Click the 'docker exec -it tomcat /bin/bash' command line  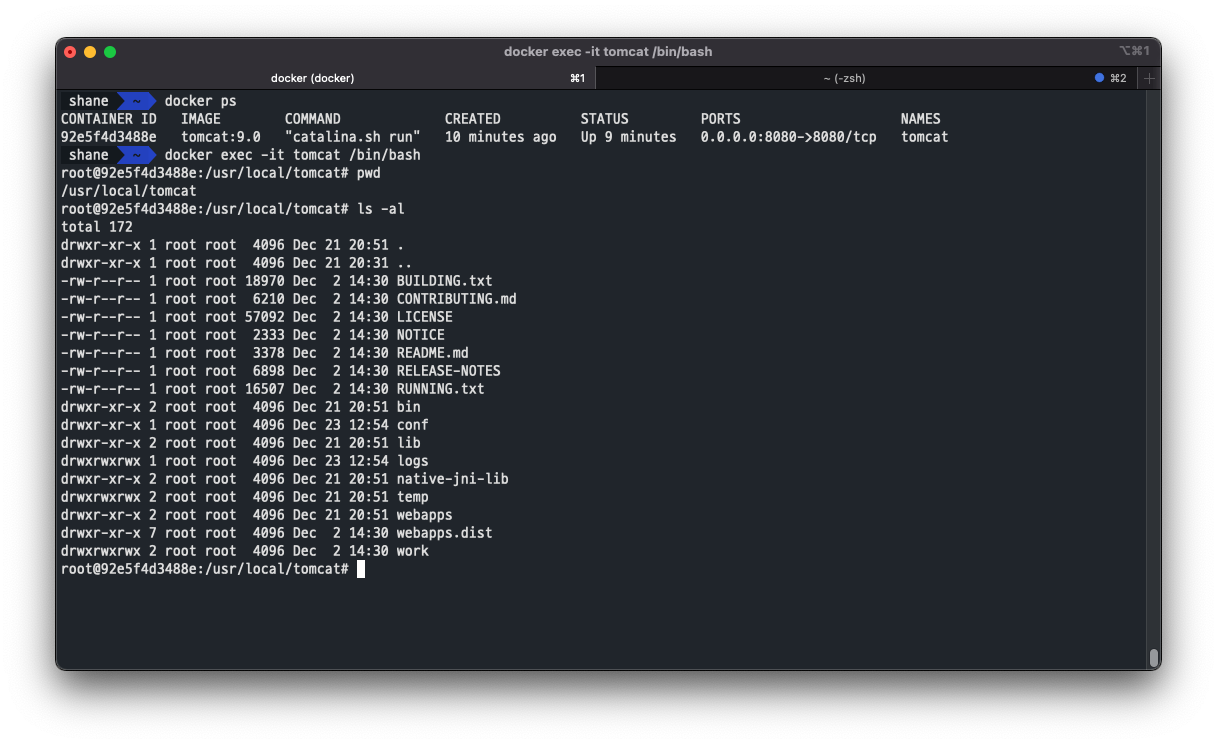(x=292, y=155)
